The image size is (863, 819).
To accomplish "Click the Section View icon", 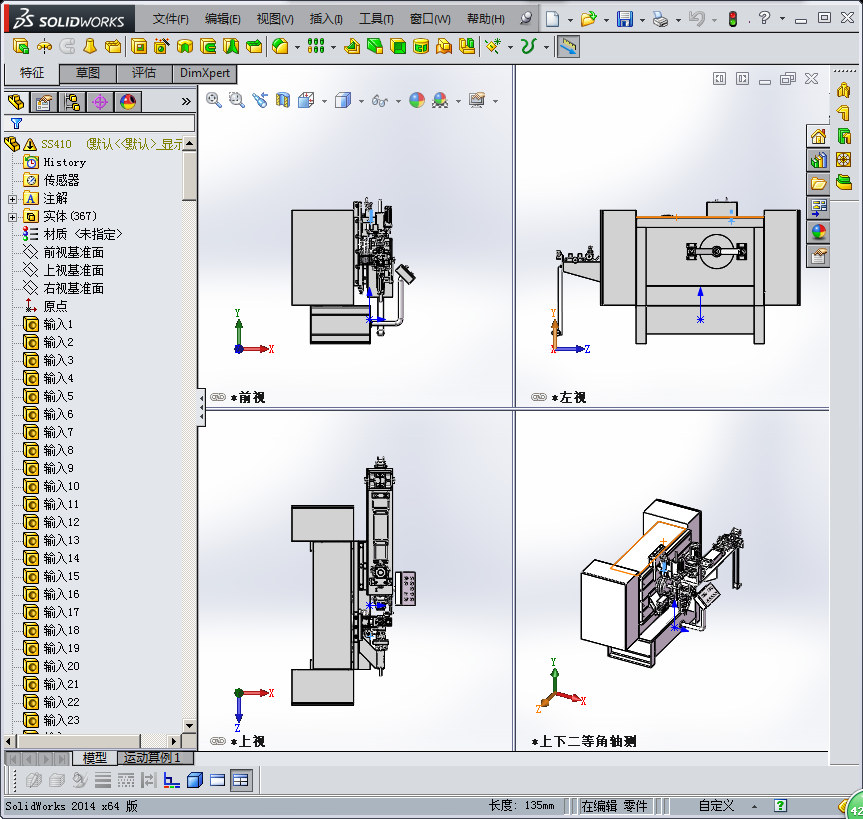I will (x=283, y=100).
